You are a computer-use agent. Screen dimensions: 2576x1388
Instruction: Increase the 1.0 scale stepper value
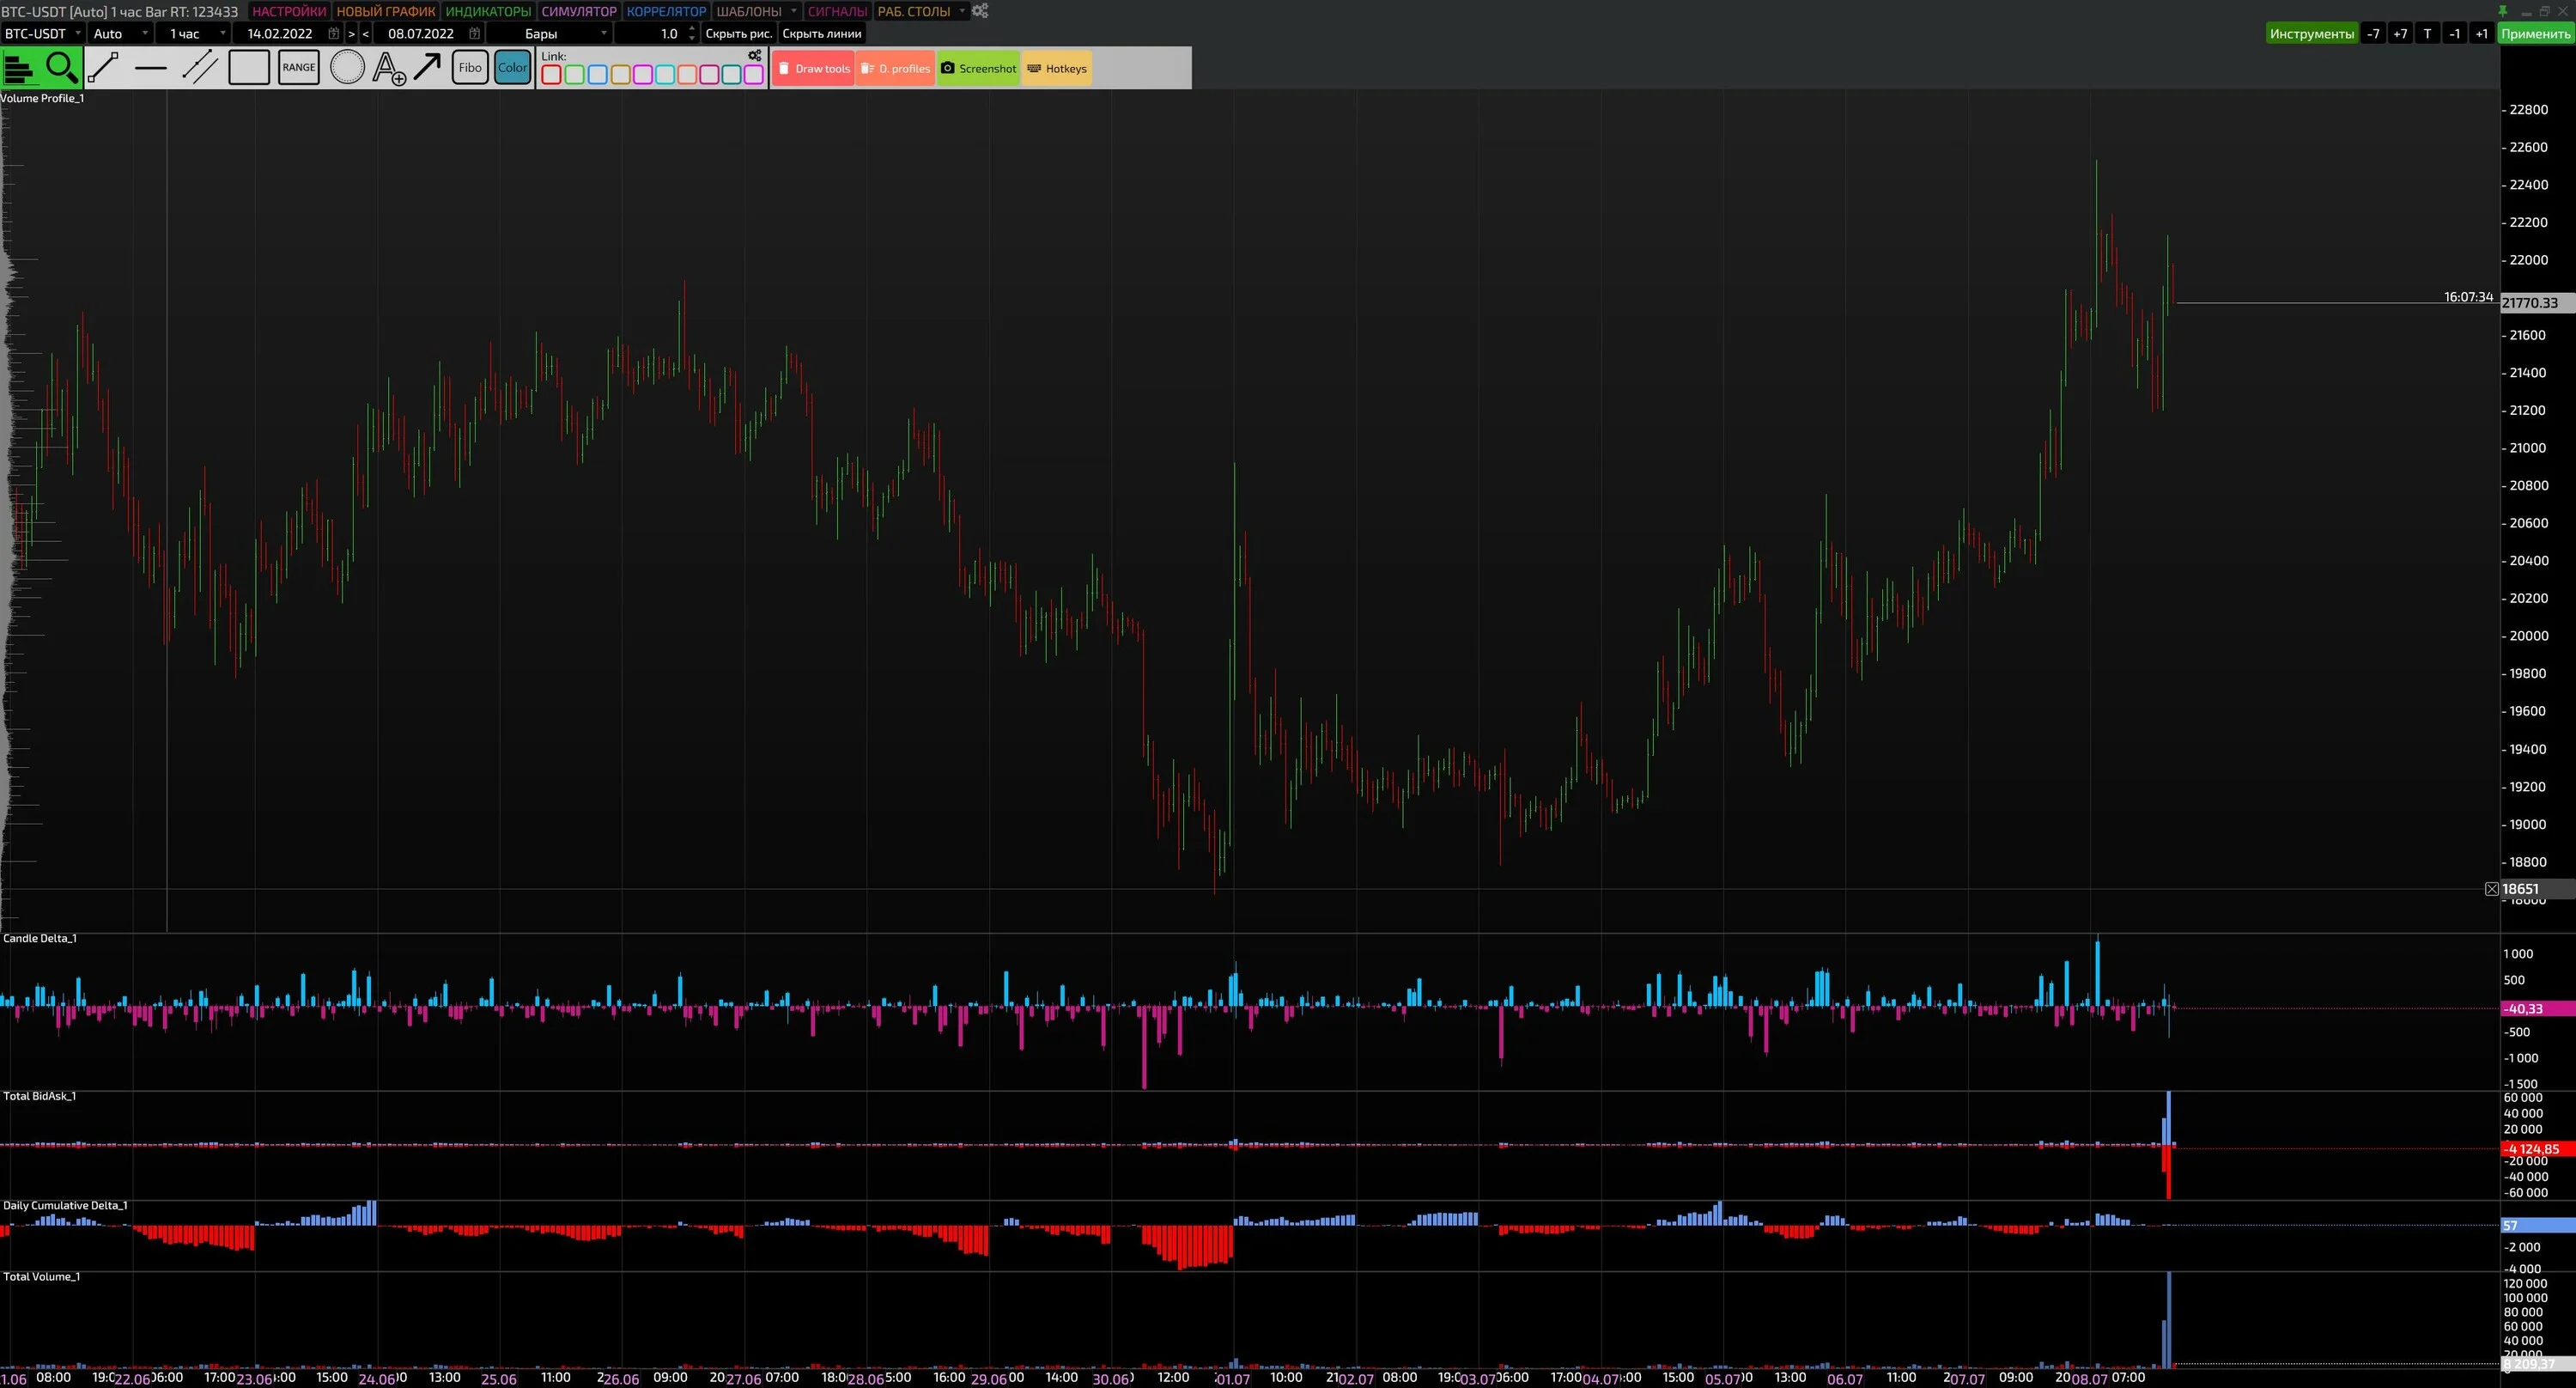[692, 29]
